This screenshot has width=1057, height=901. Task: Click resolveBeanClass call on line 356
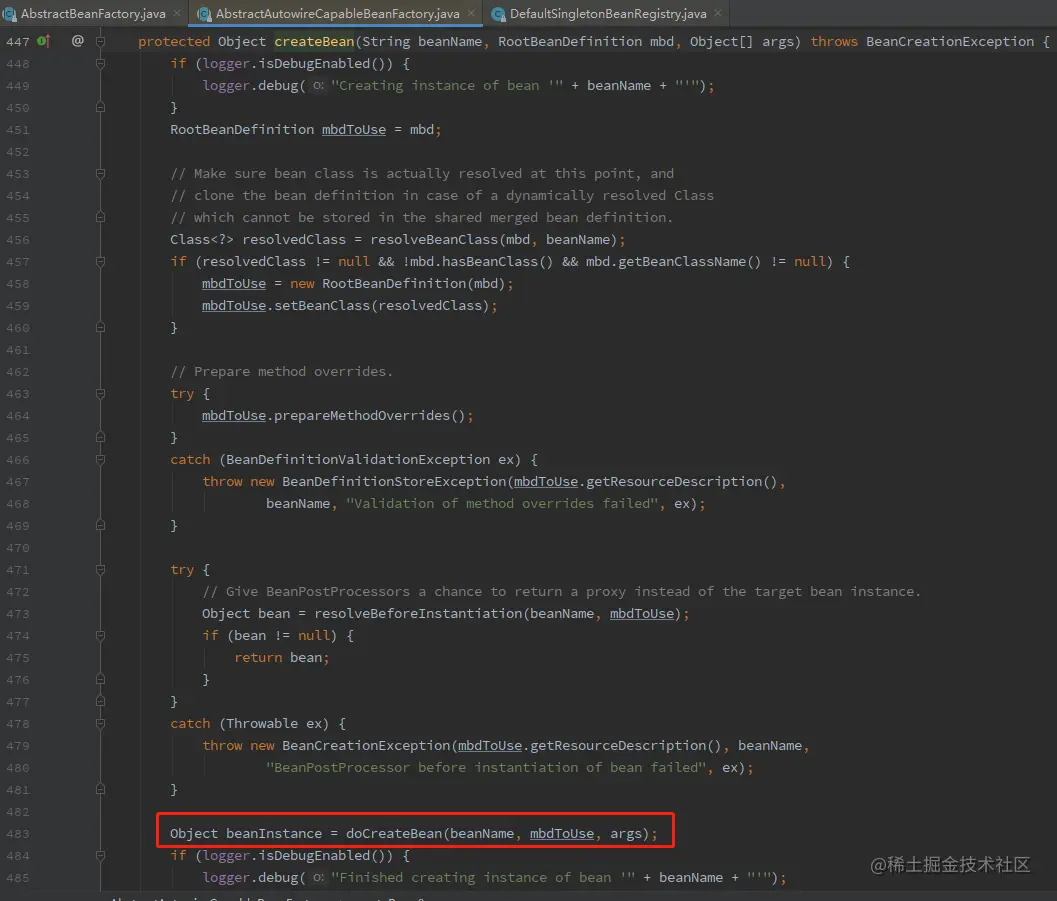(x=434, y=240)
